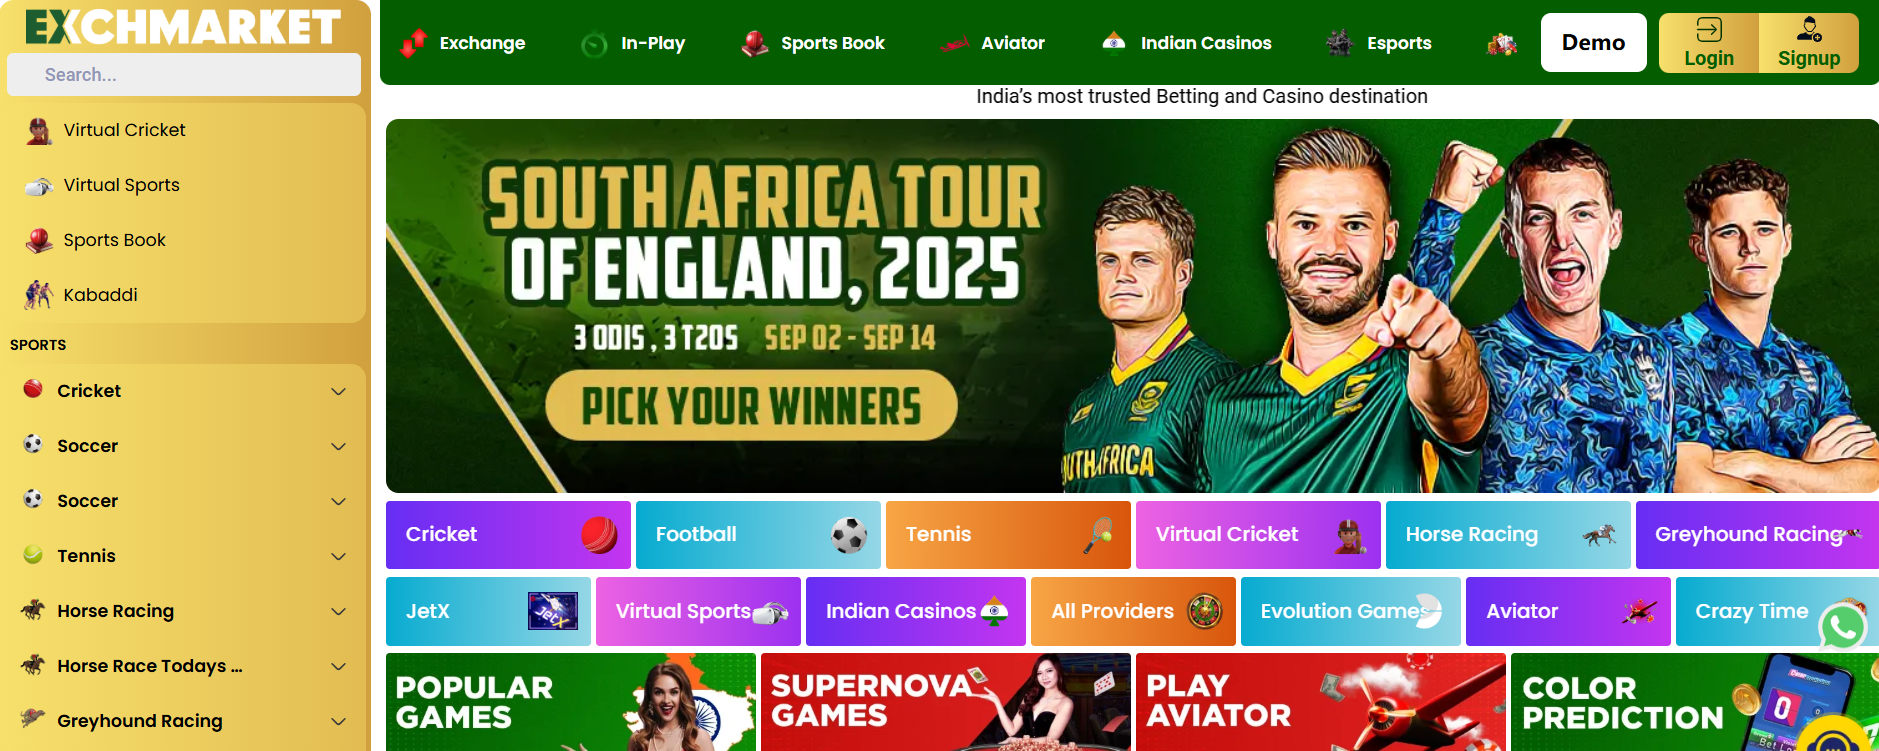The height and width of the screenshot is (751, 1879).
Task: Select the JetX game tile
Action: click(488, 611)
